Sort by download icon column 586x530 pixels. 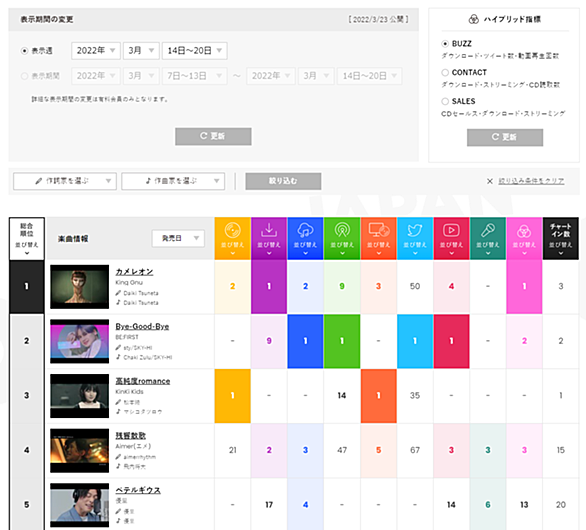pyautogui.click(x=269, y=238)
